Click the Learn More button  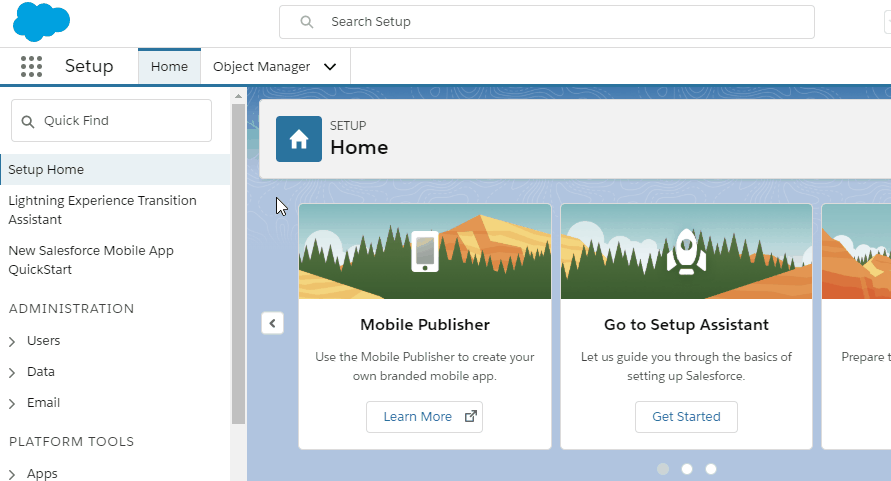click(424, 417)
